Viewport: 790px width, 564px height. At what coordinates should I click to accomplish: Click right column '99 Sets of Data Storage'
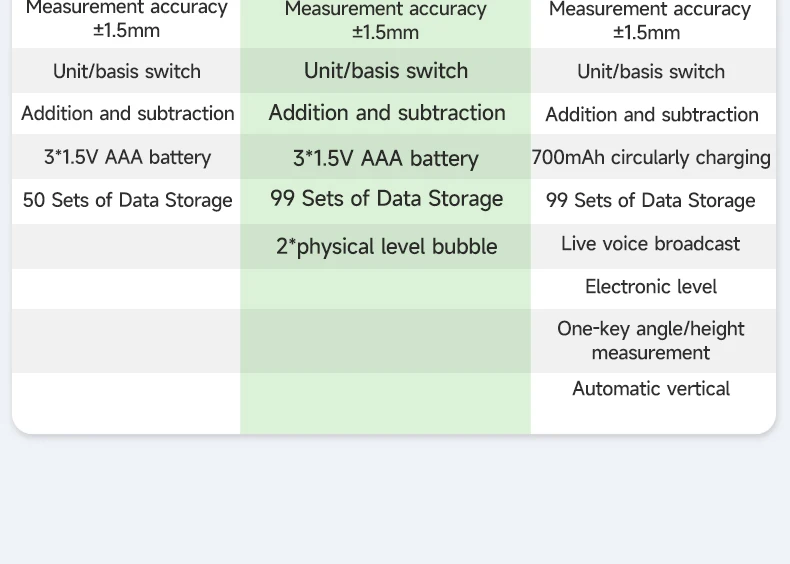[x=650, y=201]
